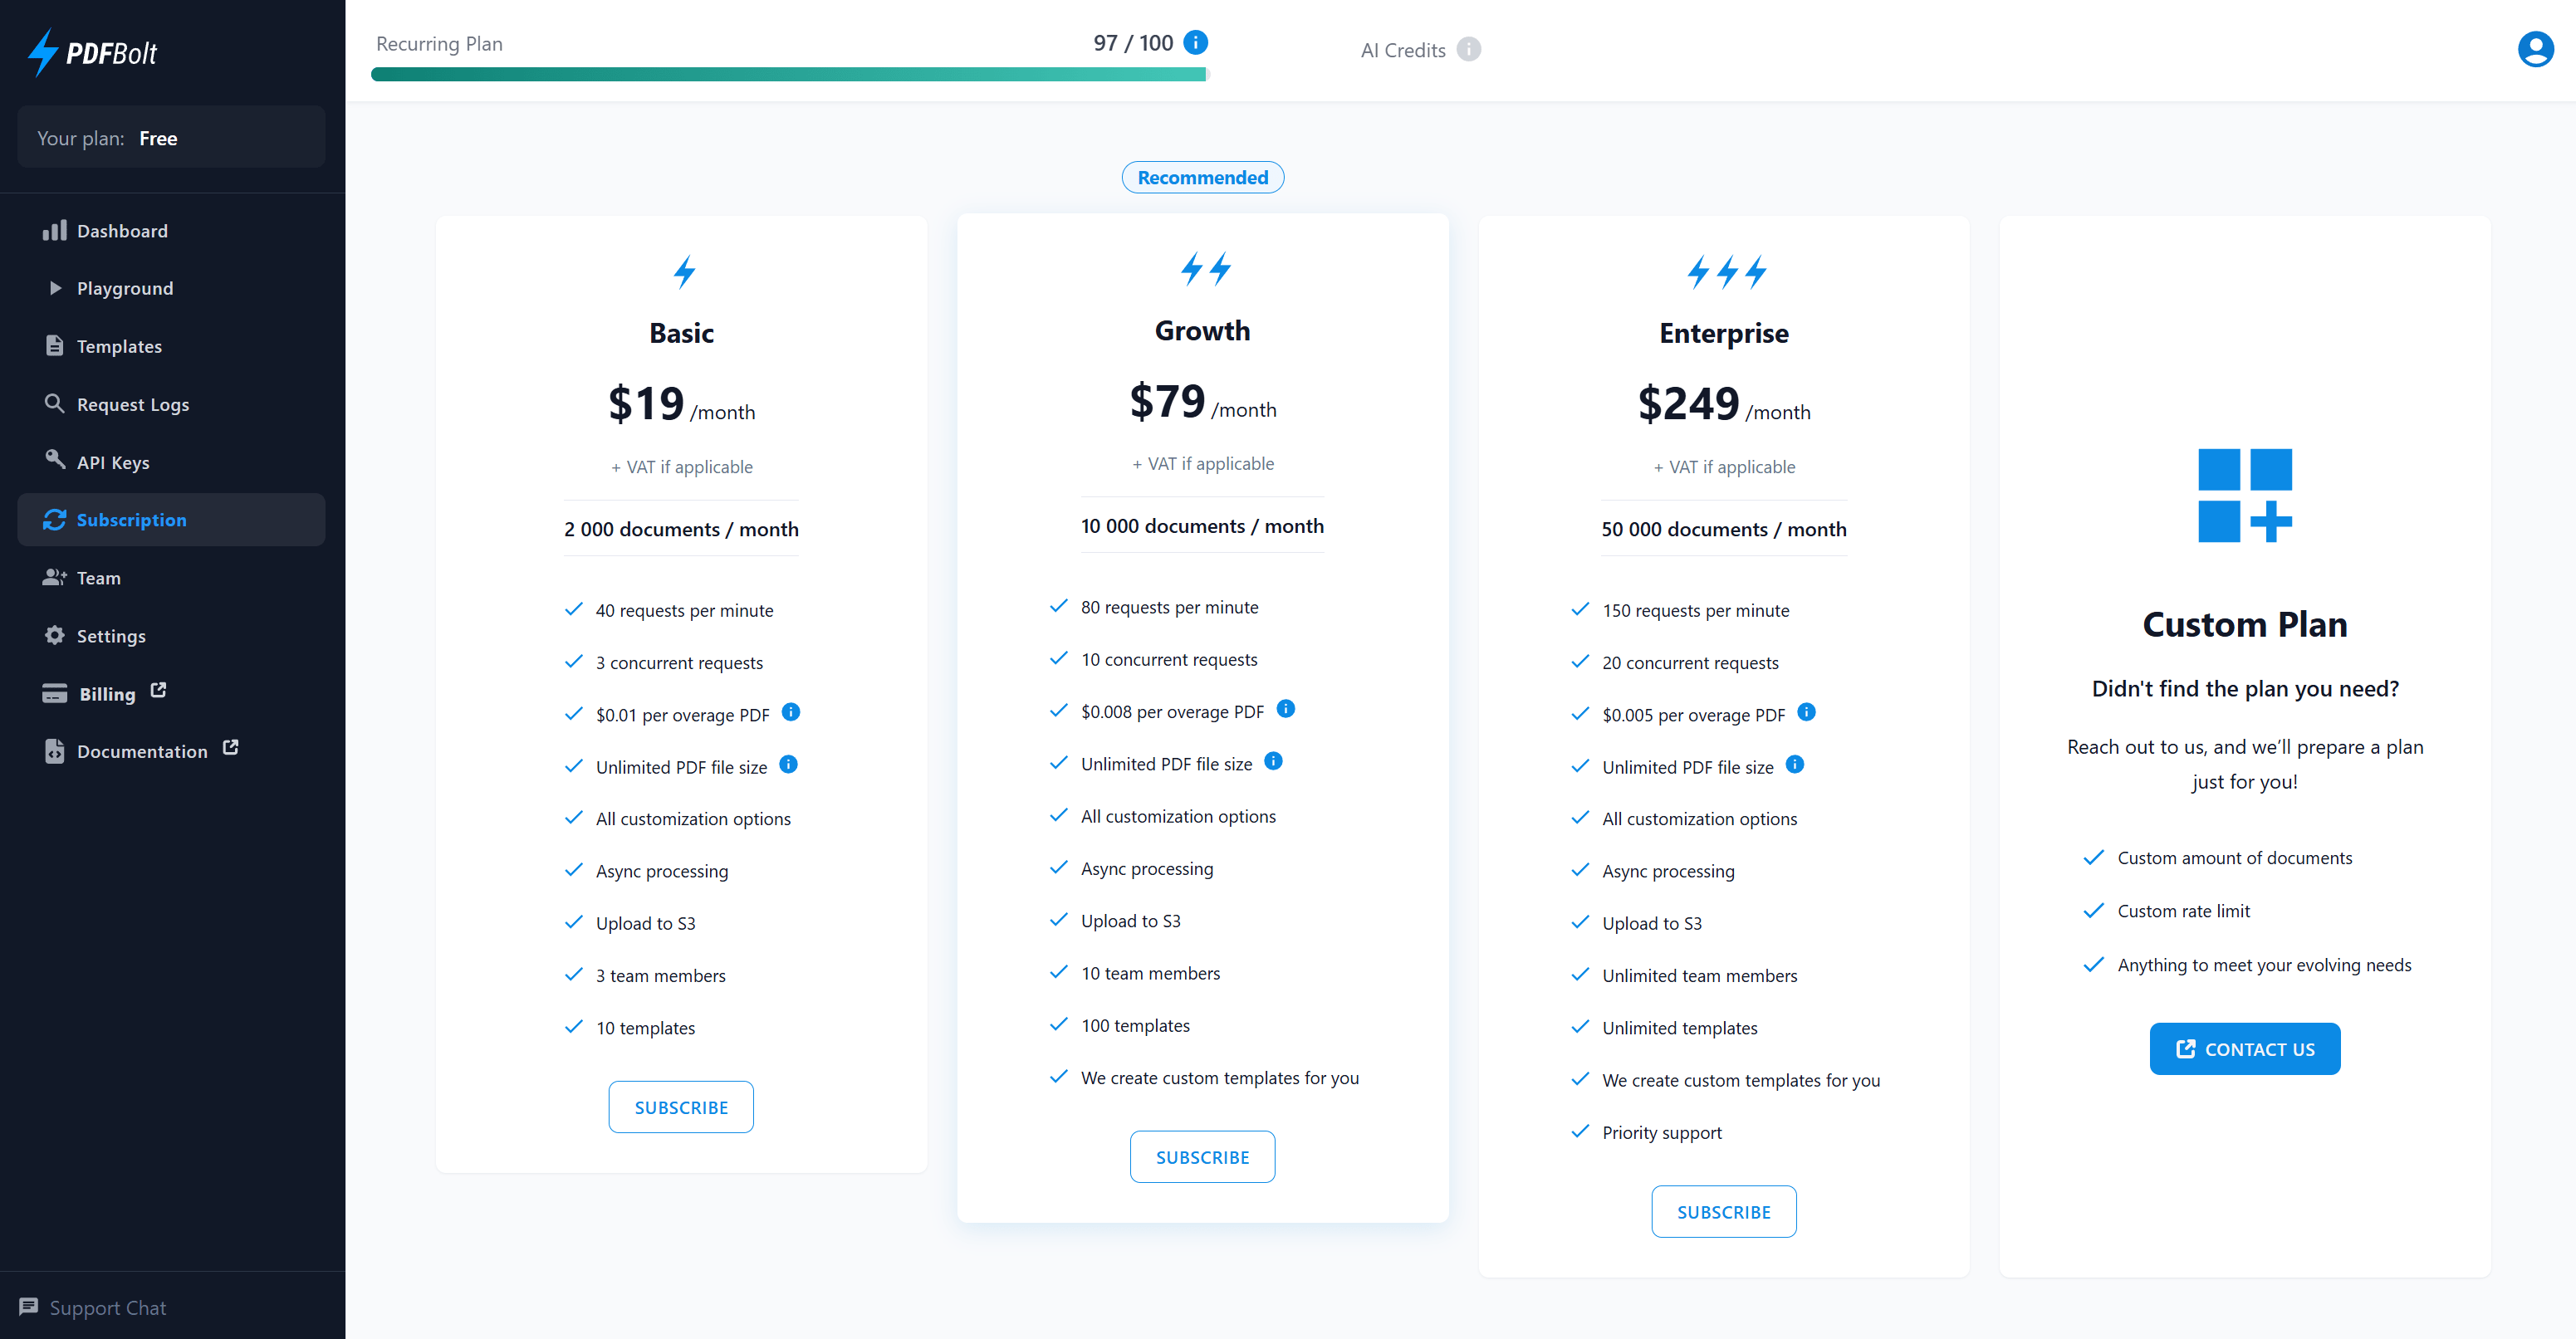
Task: Open the user account avatar menu
Action: 2535,48
